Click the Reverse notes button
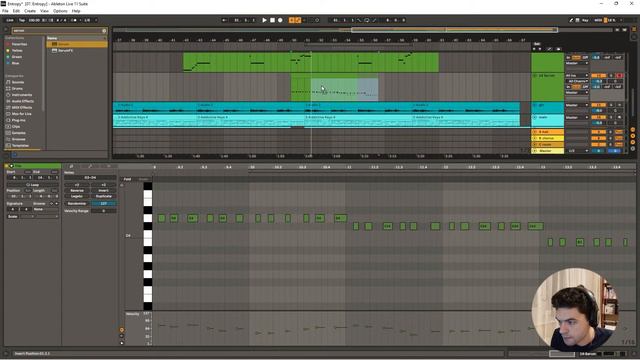The image size is (640, 360). click(x=77, y=191)
